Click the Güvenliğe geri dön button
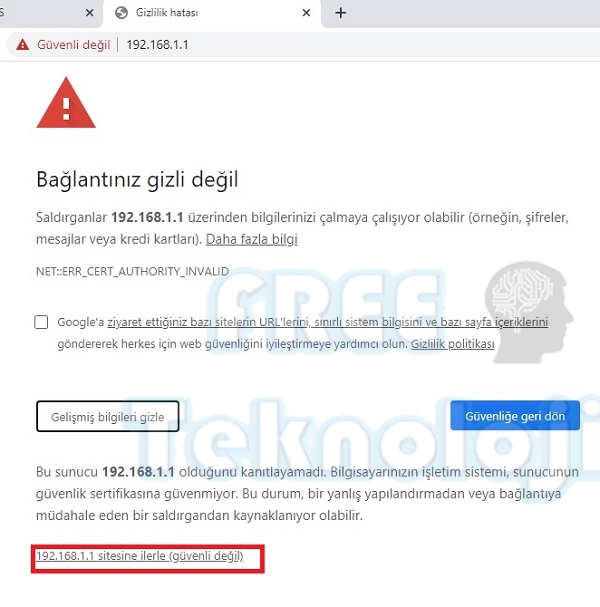This screenshot has width=600, height=607. tap(515, 416)
